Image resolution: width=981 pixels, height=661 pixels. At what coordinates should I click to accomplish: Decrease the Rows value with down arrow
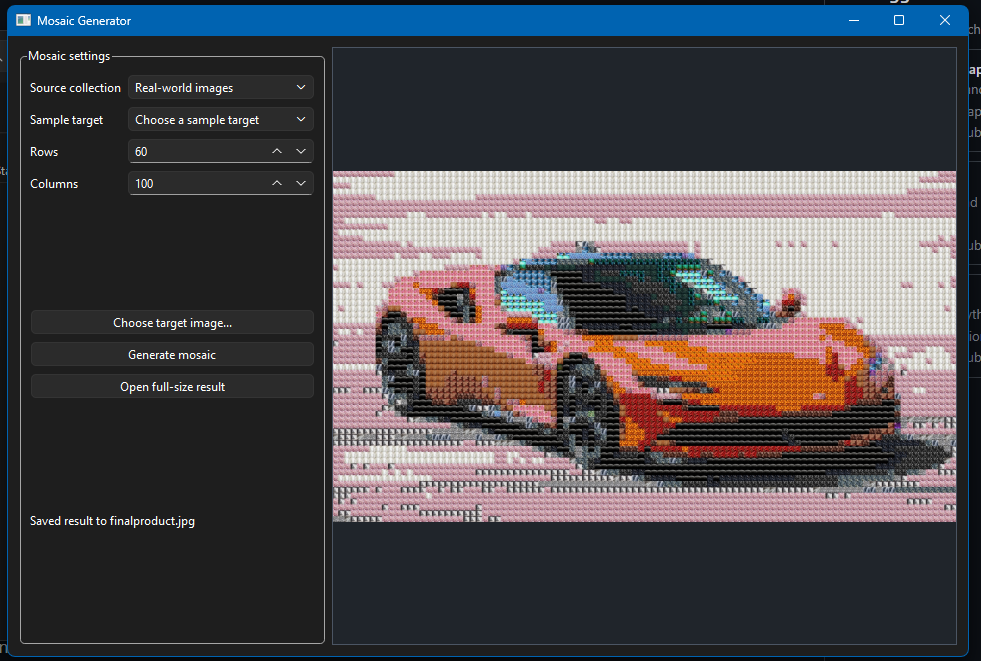click(x=301, y=151)
